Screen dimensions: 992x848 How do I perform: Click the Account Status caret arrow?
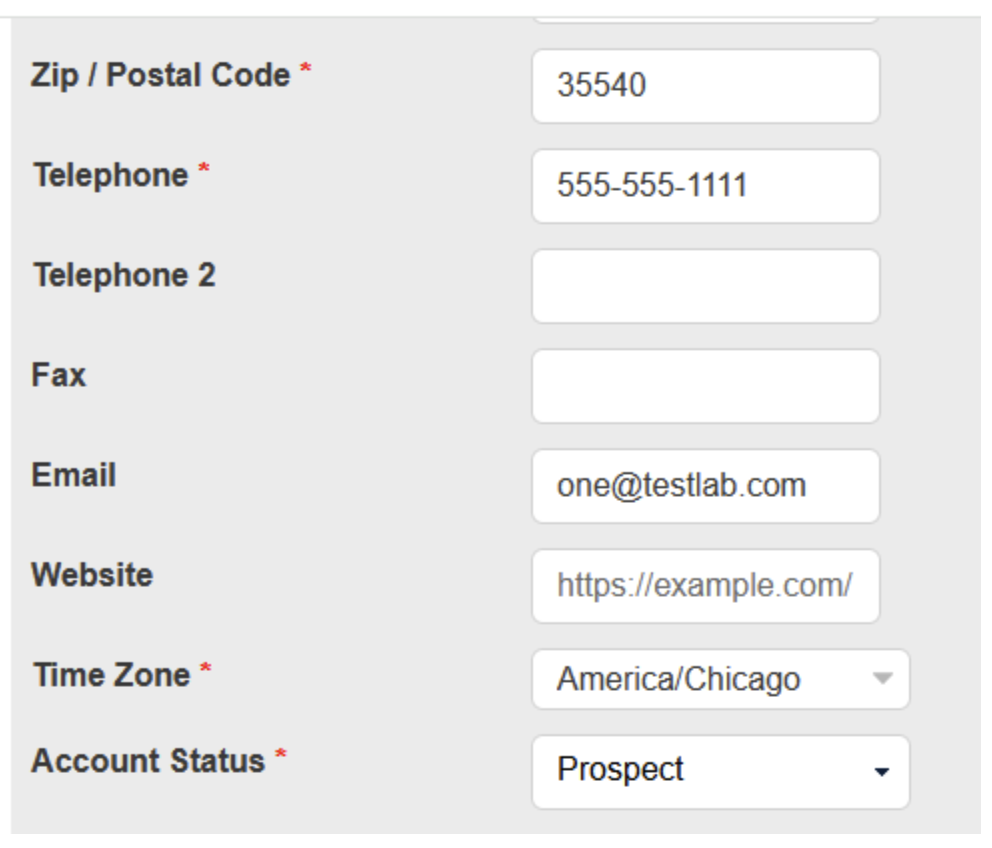pos(881,772)
